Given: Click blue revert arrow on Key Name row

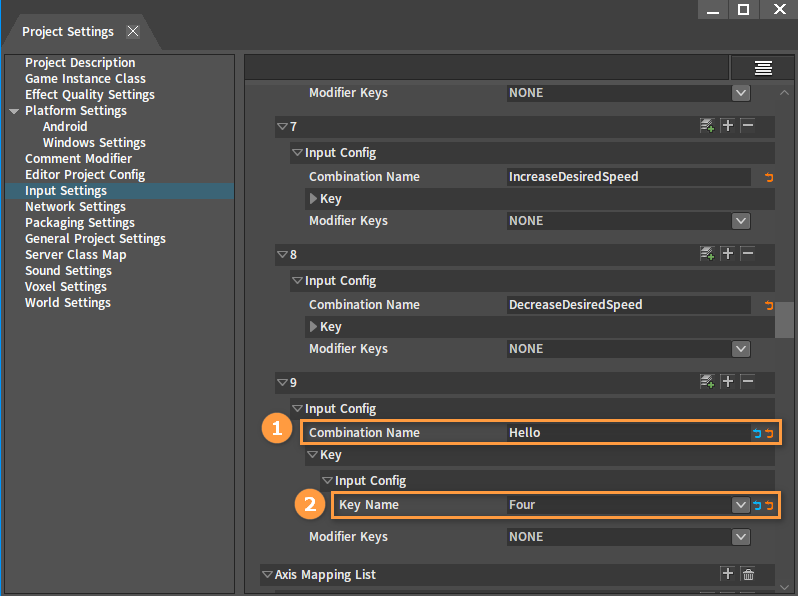Looking at the screenshot, I should pos(757,505).
